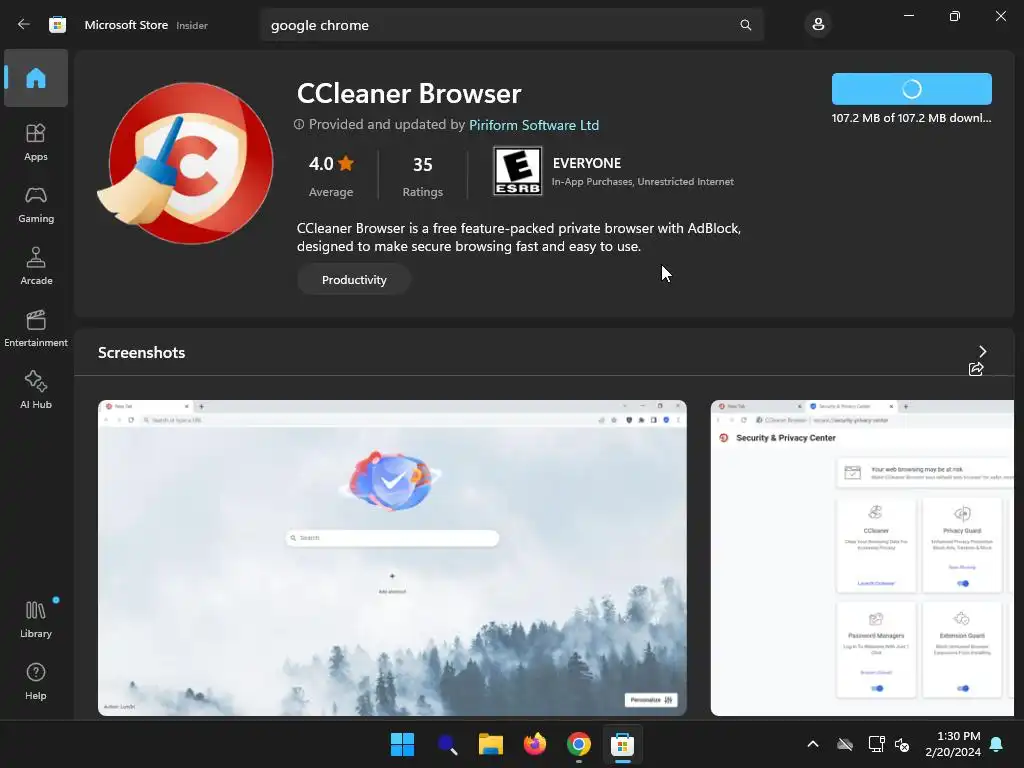Click the OneDrive cloud tray icon
This screenshot has height=768, width=1024.
click(x=845, y=744)
